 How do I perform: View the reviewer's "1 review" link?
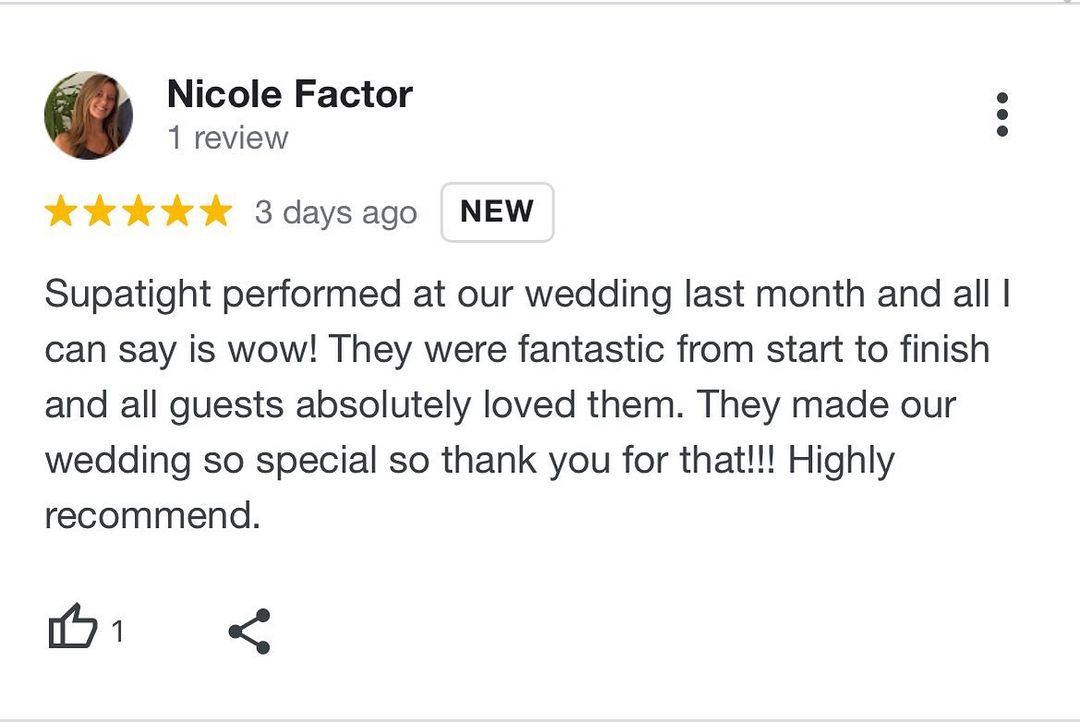pyautogui.click(x=227, y=138)
